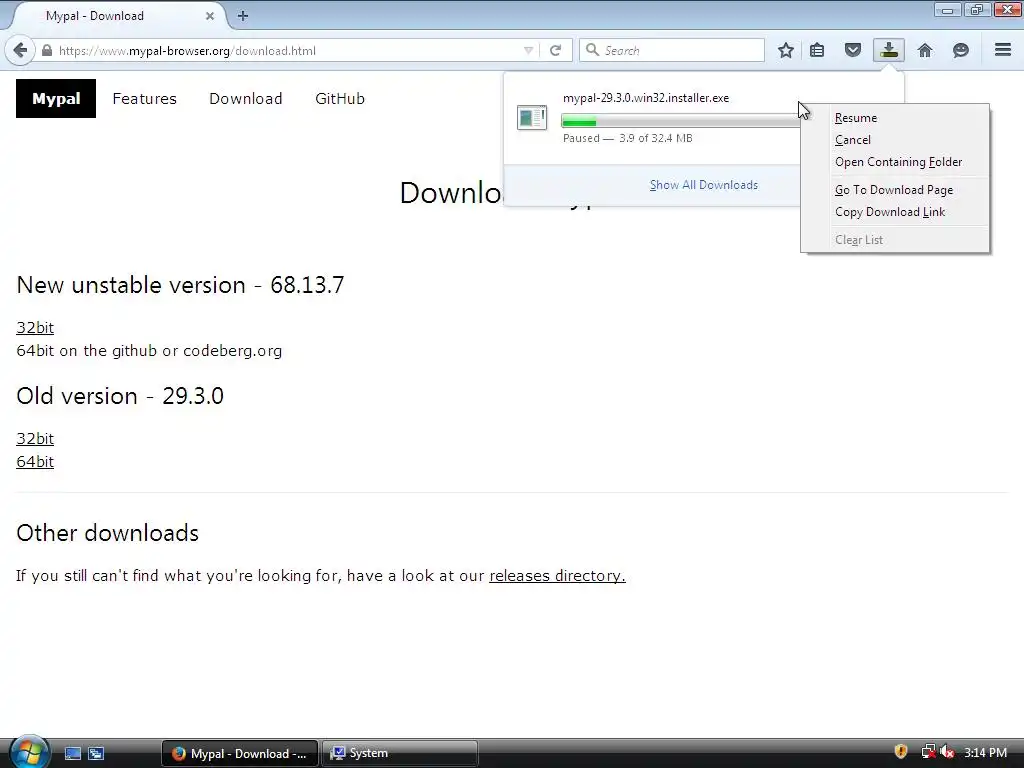Image resolution: width=1024 pixels, height=768 pixels.
Task: Download 32bit of unstable version 68.13.7
Action: click(x=35, y=327)
